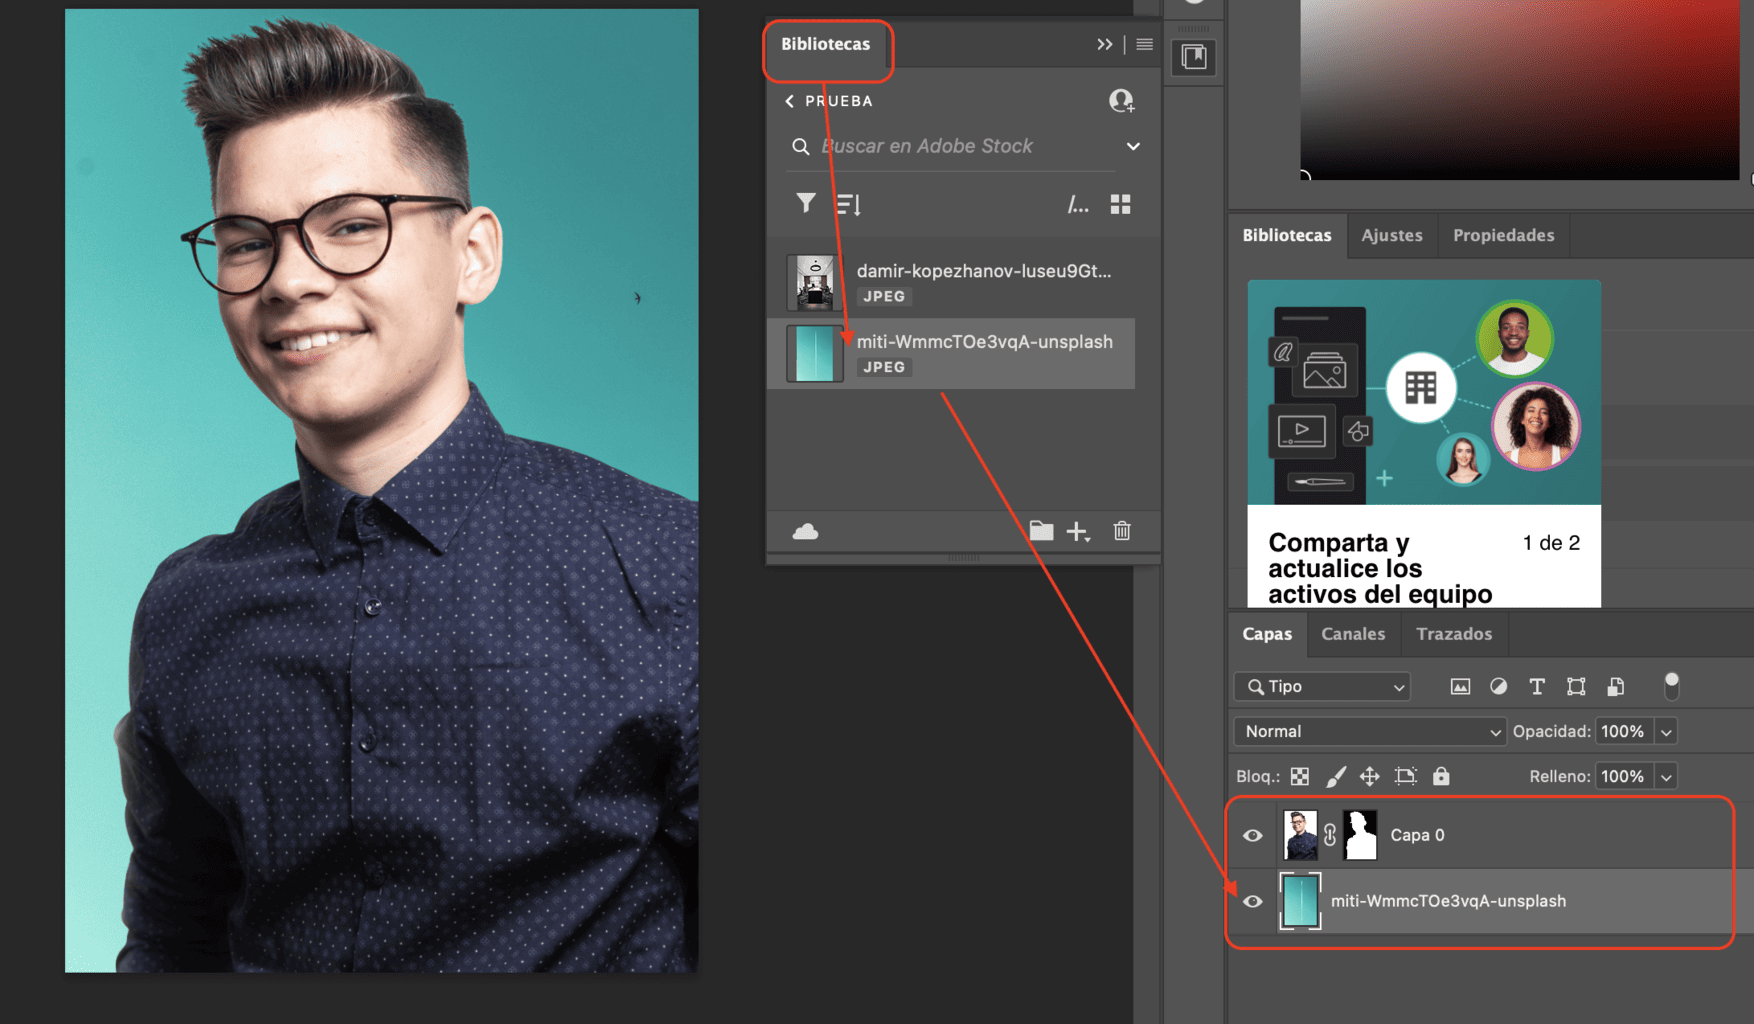Screen dimensions: 1754x1024
Task: Hide the Capa 0 layer
Action: (x=1252, y=835)
